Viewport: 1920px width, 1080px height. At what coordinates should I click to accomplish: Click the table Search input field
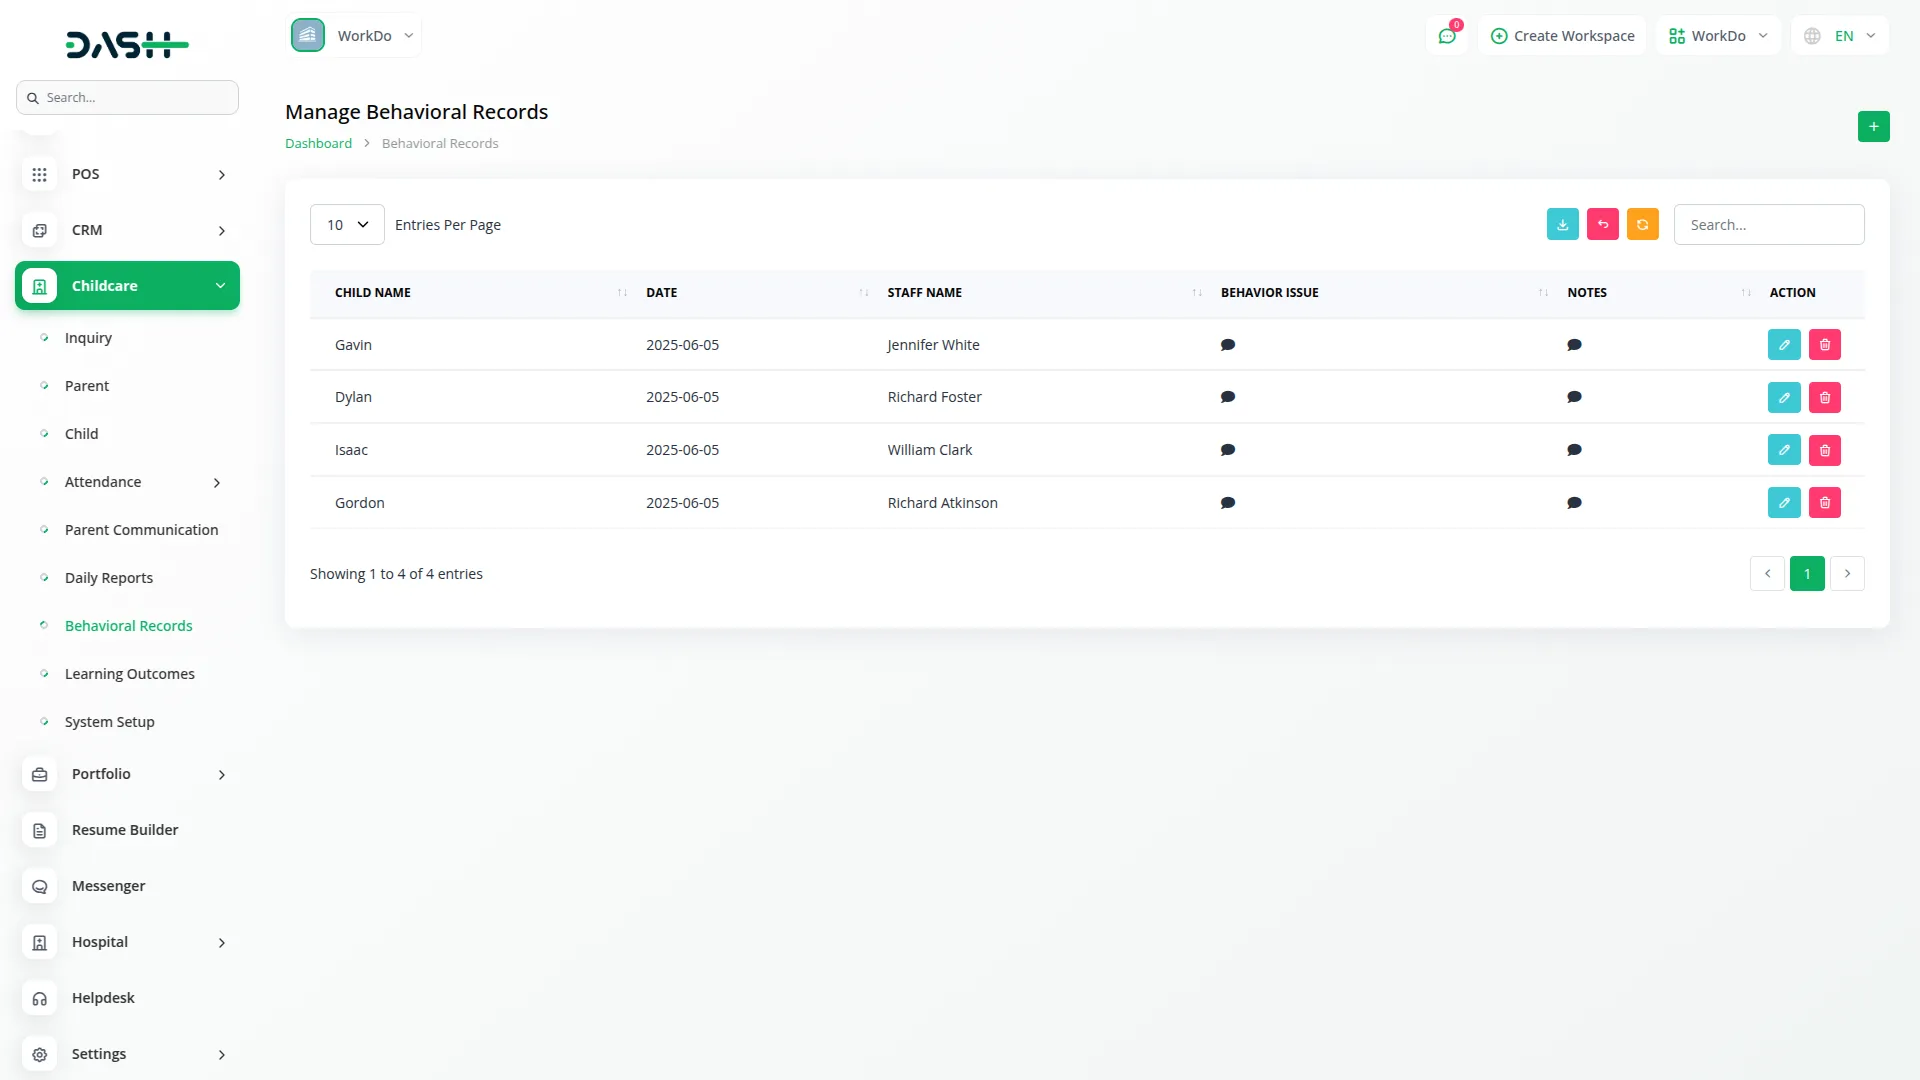tap(1768, 225)
